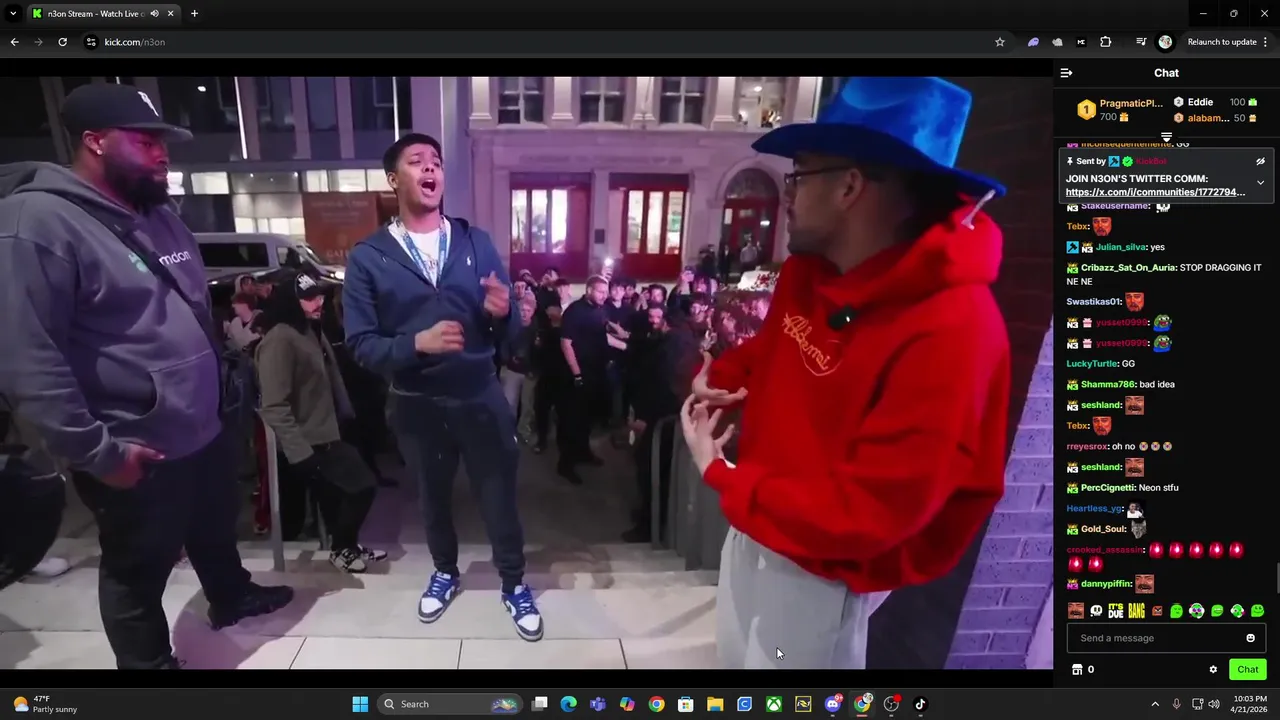Send message with green Chat button
The height and width of the screenshot is (720, 1280).
pos(1248,669)
